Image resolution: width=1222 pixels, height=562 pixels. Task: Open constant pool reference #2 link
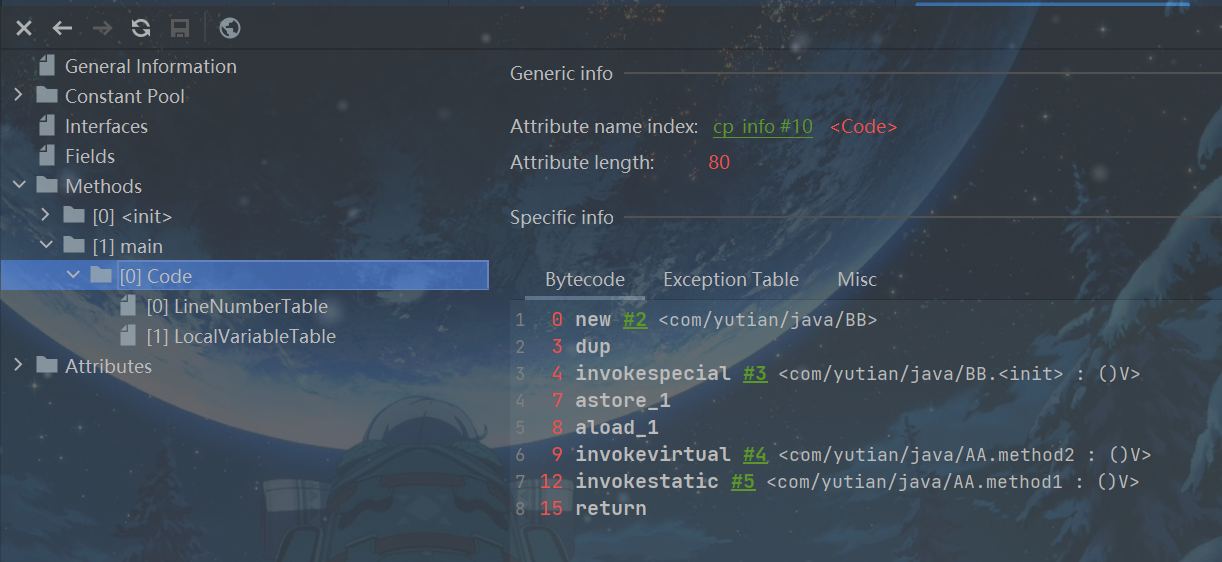635,320
